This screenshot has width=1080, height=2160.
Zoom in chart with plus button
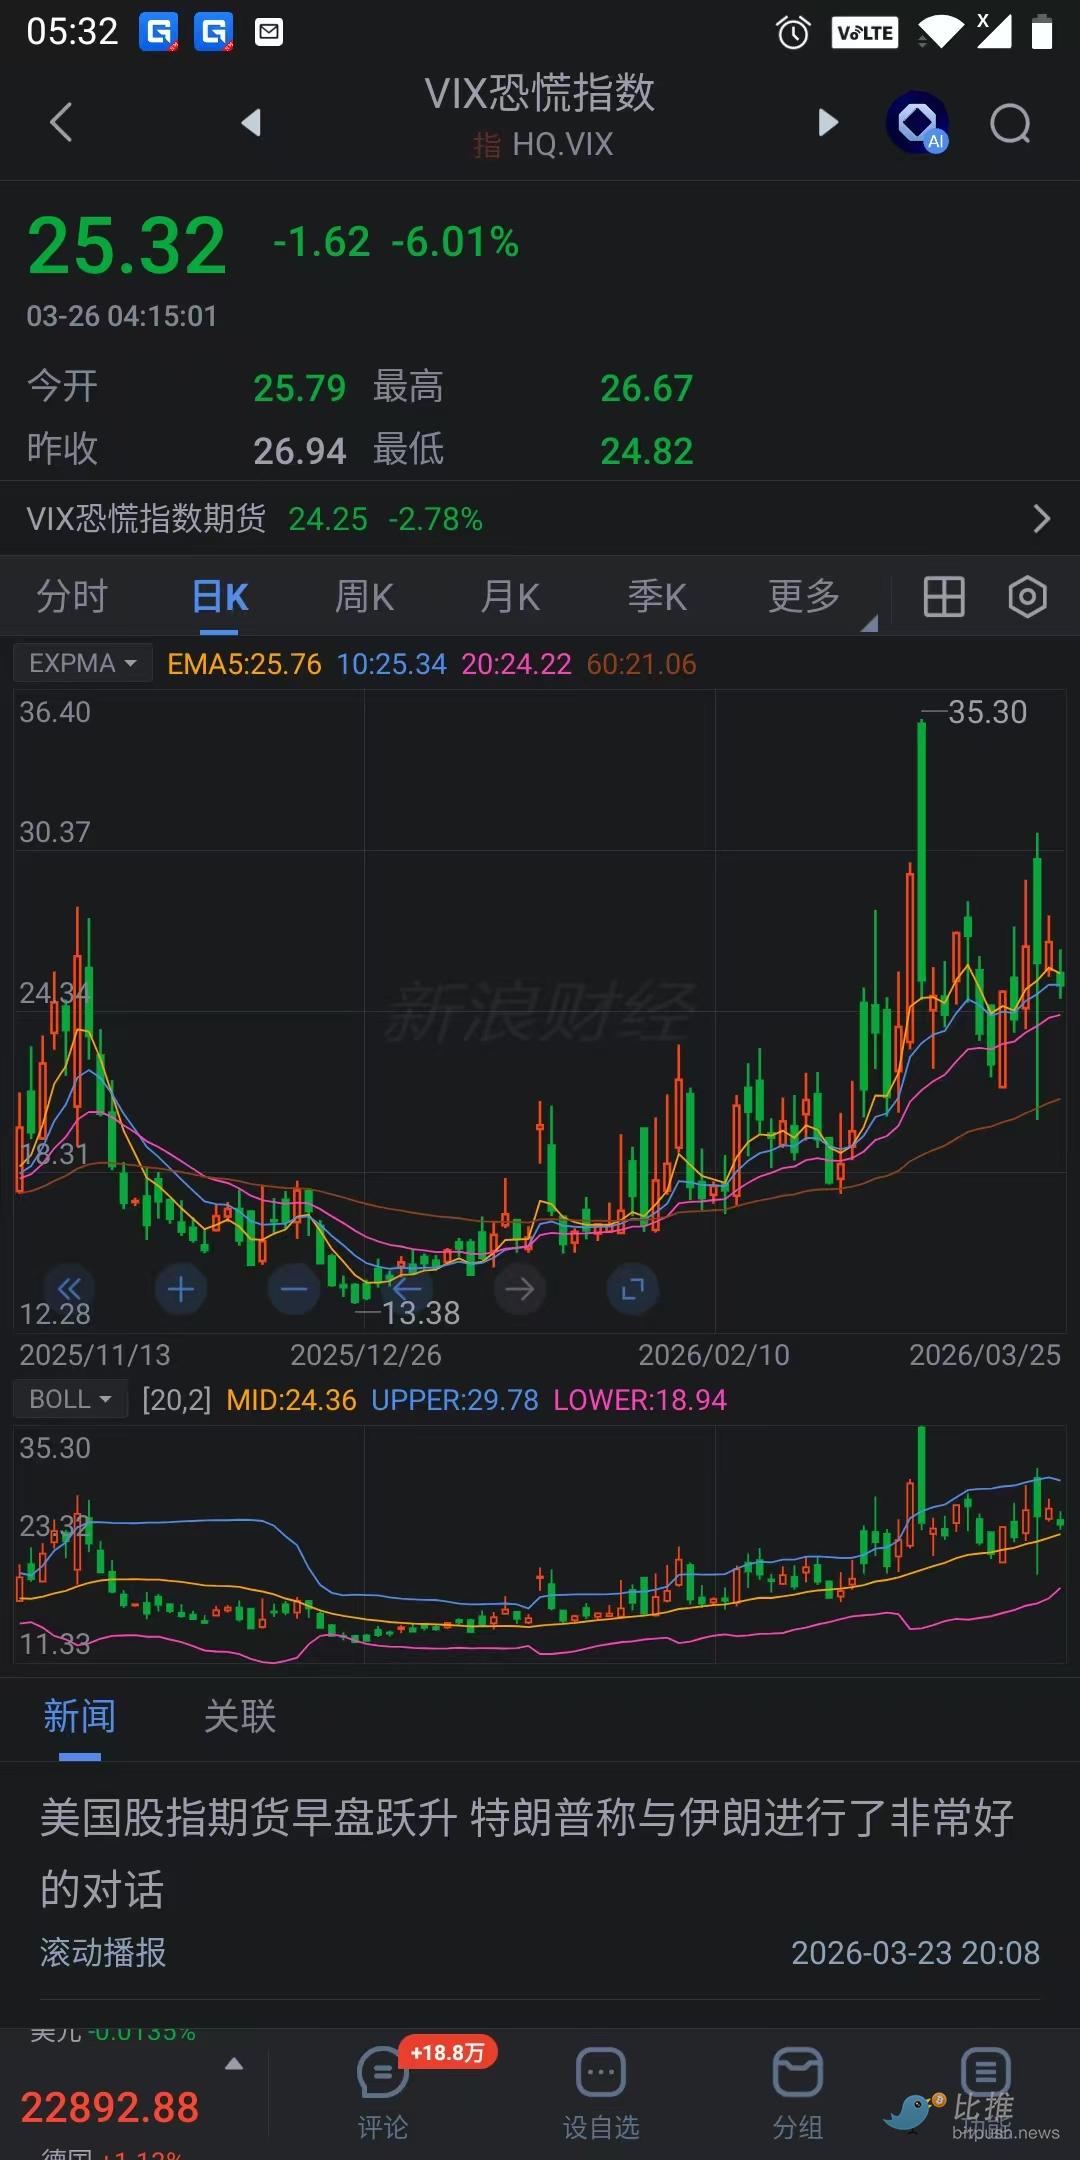[181, 1289]
